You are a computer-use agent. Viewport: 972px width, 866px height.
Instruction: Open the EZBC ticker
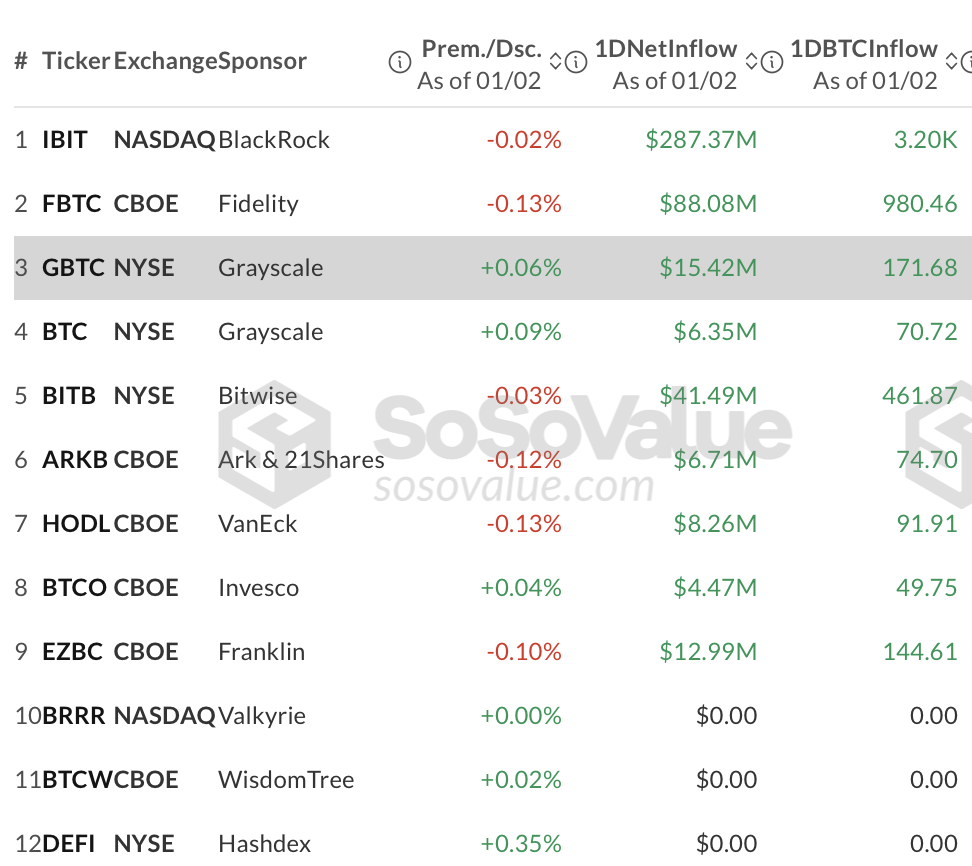coord(72,652)
